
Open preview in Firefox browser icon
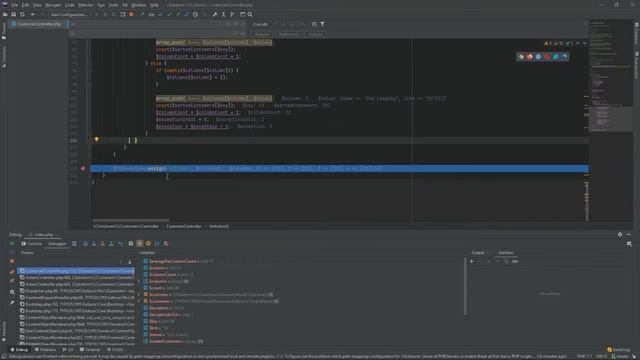(529, 57)
